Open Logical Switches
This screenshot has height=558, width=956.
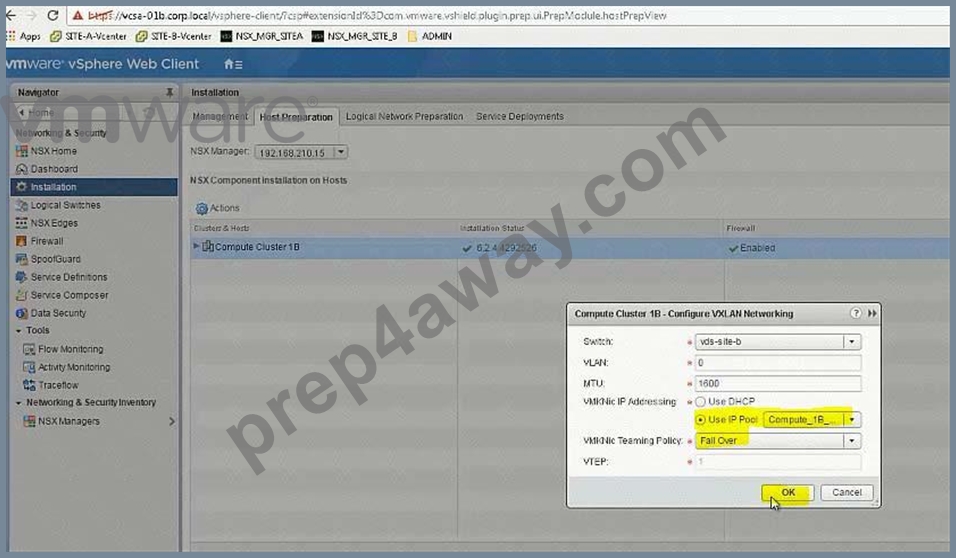(58, 205)
